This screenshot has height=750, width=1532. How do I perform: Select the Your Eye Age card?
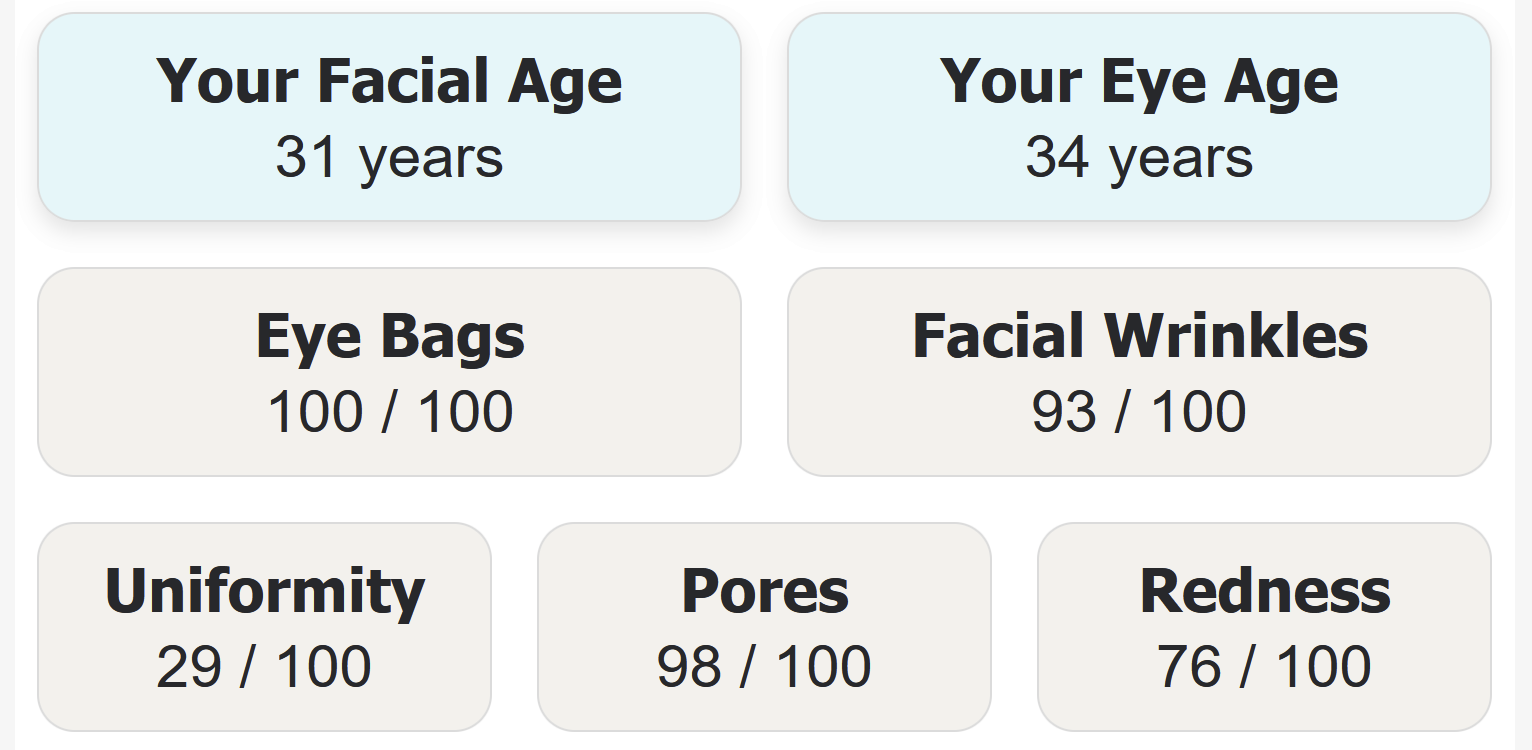pos(1139,117)
